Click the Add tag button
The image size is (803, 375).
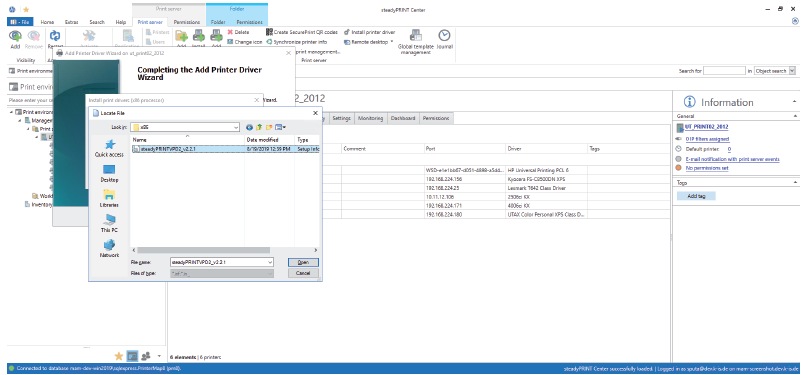click(696, 196)
